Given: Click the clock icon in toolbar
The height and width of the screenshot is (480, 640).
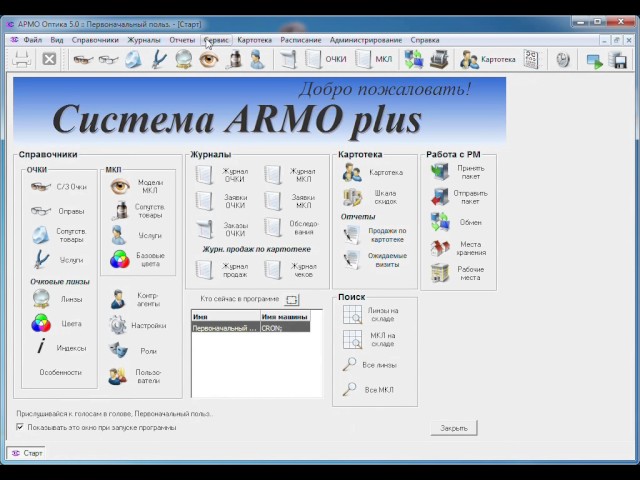Looking at the screenshot, I should pos(563,60).
